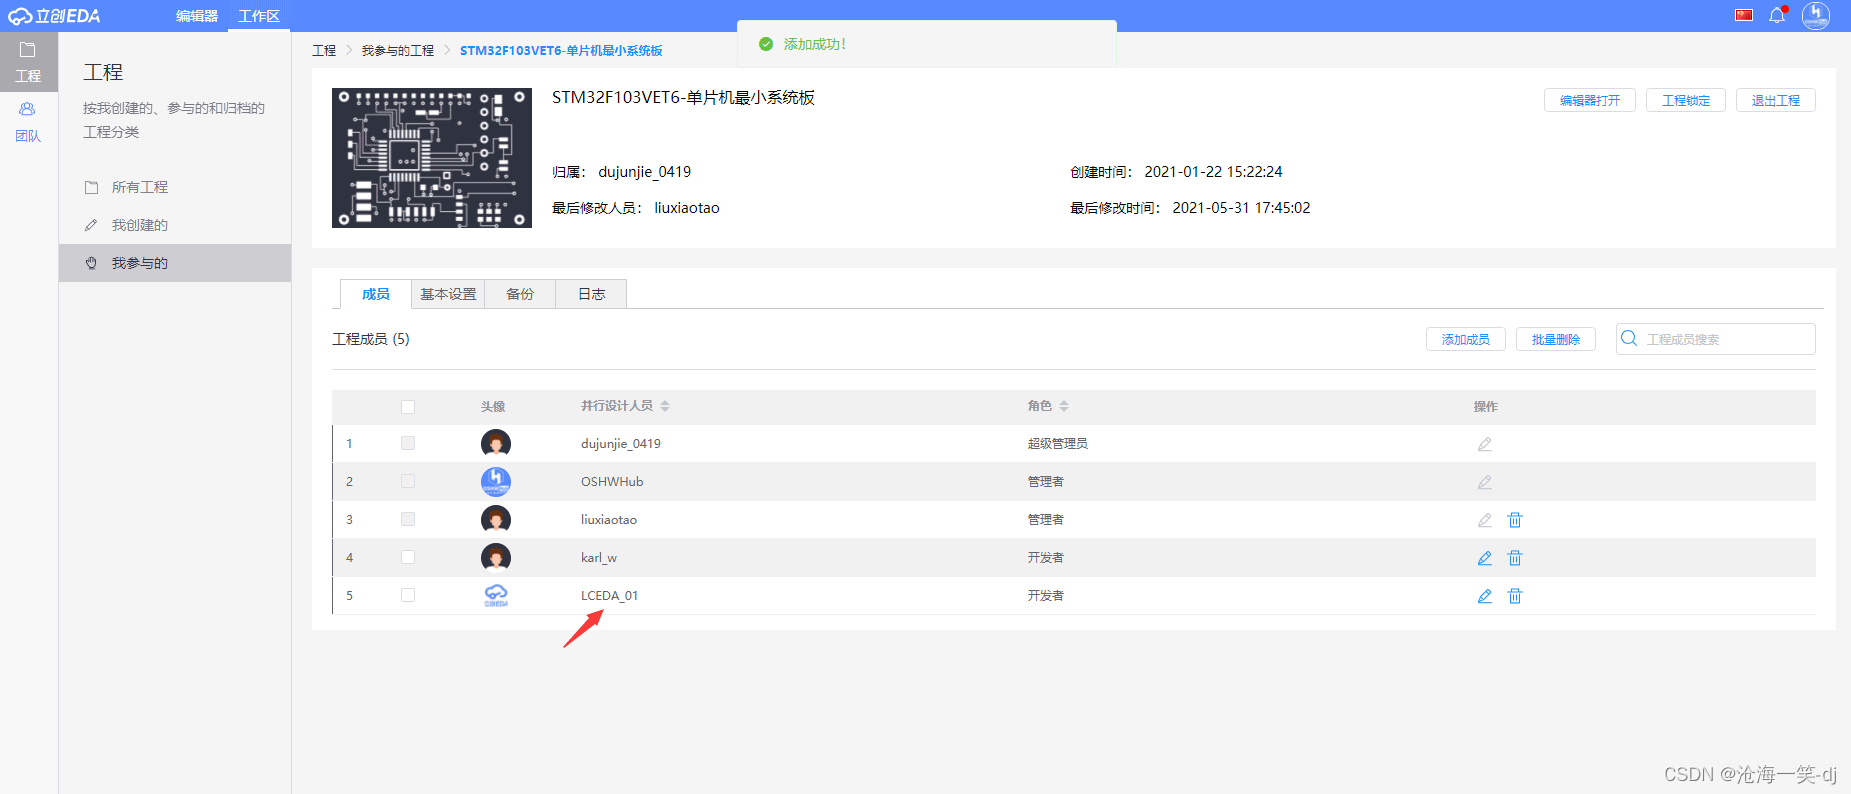1851x794 pixels.
Task: Select 我创建的 in sidebar
Action: (175, 225)
